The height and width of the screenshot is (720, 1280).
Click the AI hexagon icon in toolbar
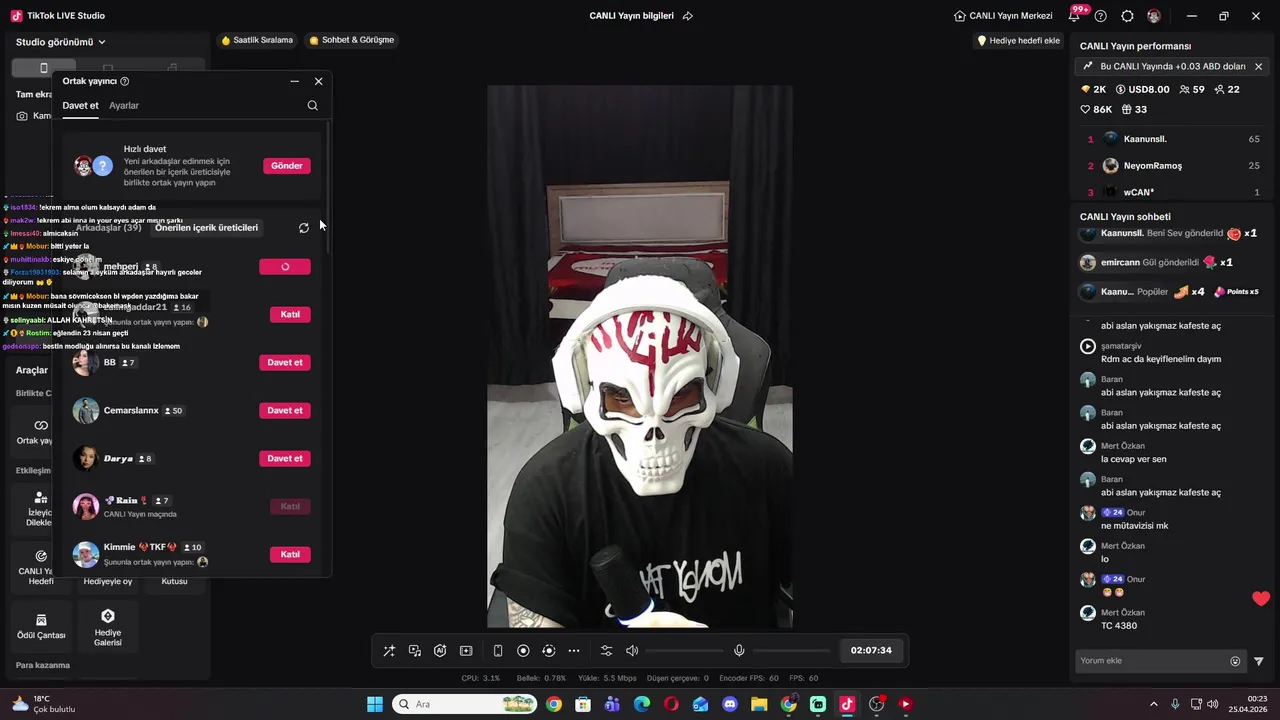(440, 651)
